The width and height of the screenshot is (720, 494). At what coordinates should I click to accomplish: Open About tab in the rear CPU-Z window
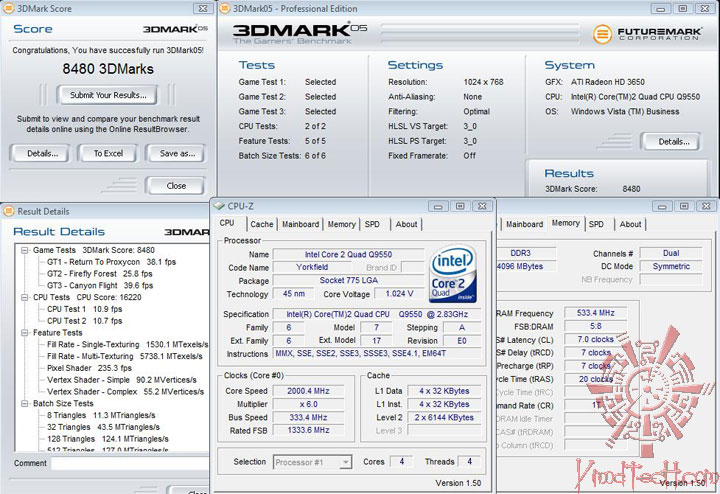pos(630,224)
